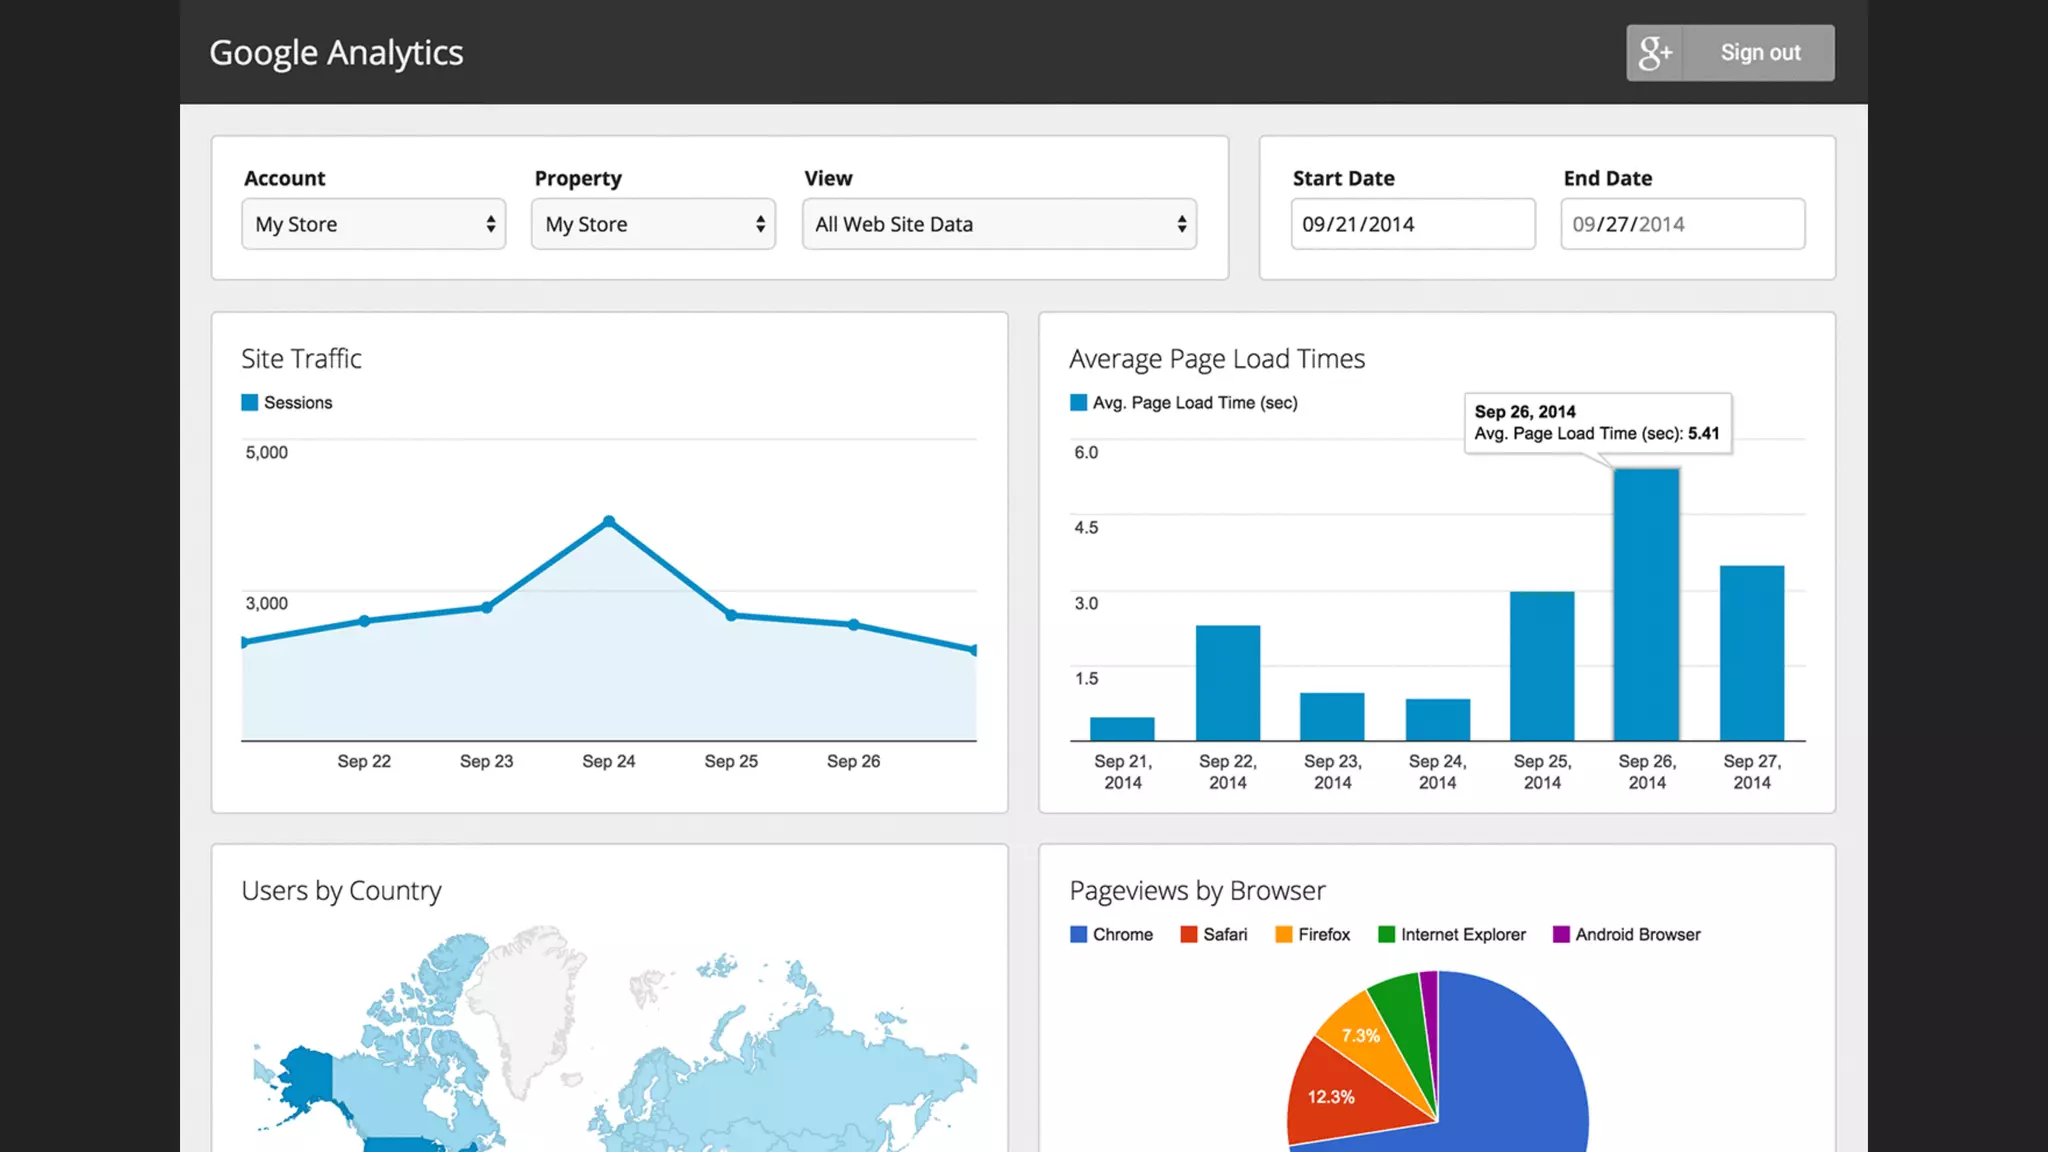Click the End Date input field
Screen dimensions: 2048x1152
(1682, 224)
